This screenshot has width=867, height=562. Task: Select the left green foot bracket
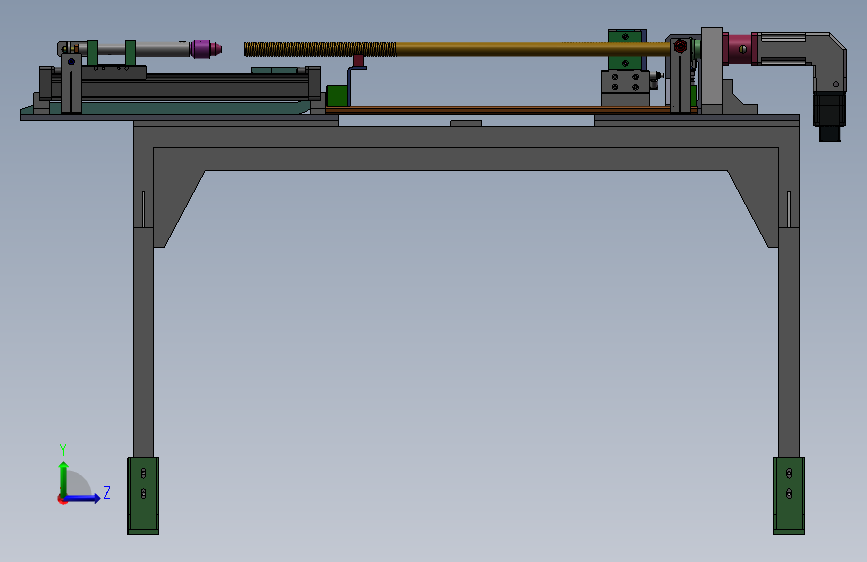[143, 496]
